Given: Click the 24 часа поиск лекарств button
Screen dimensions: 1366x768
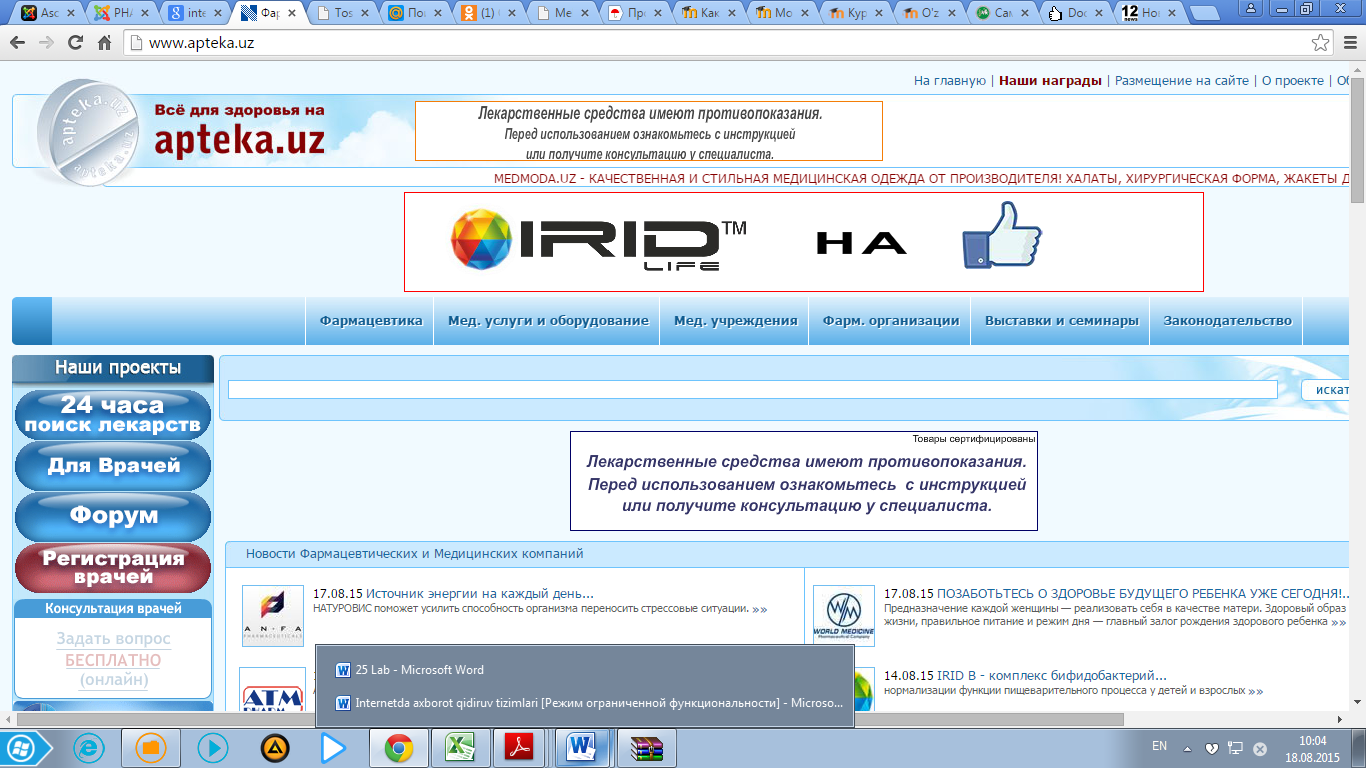Looking at the screenshot, I should pos(113,415).
